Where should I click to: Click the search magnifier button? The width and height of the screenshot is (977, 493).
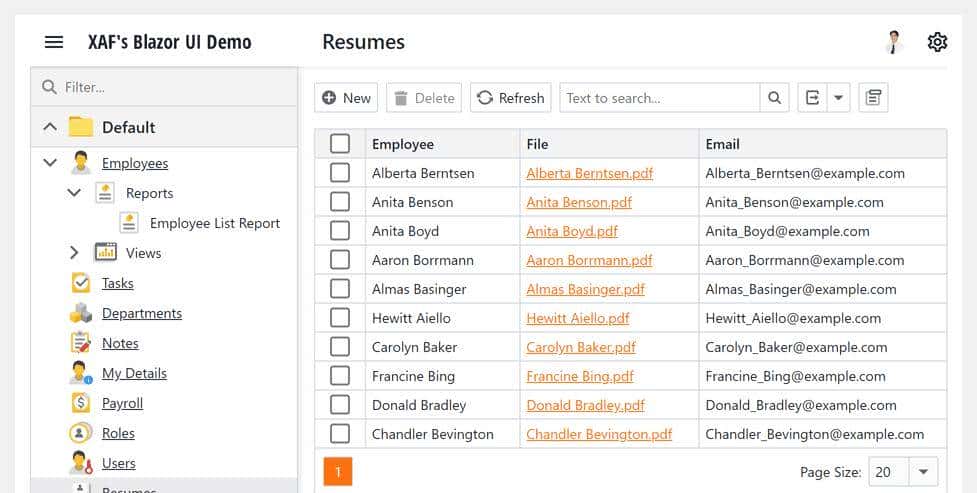point(774,98)
